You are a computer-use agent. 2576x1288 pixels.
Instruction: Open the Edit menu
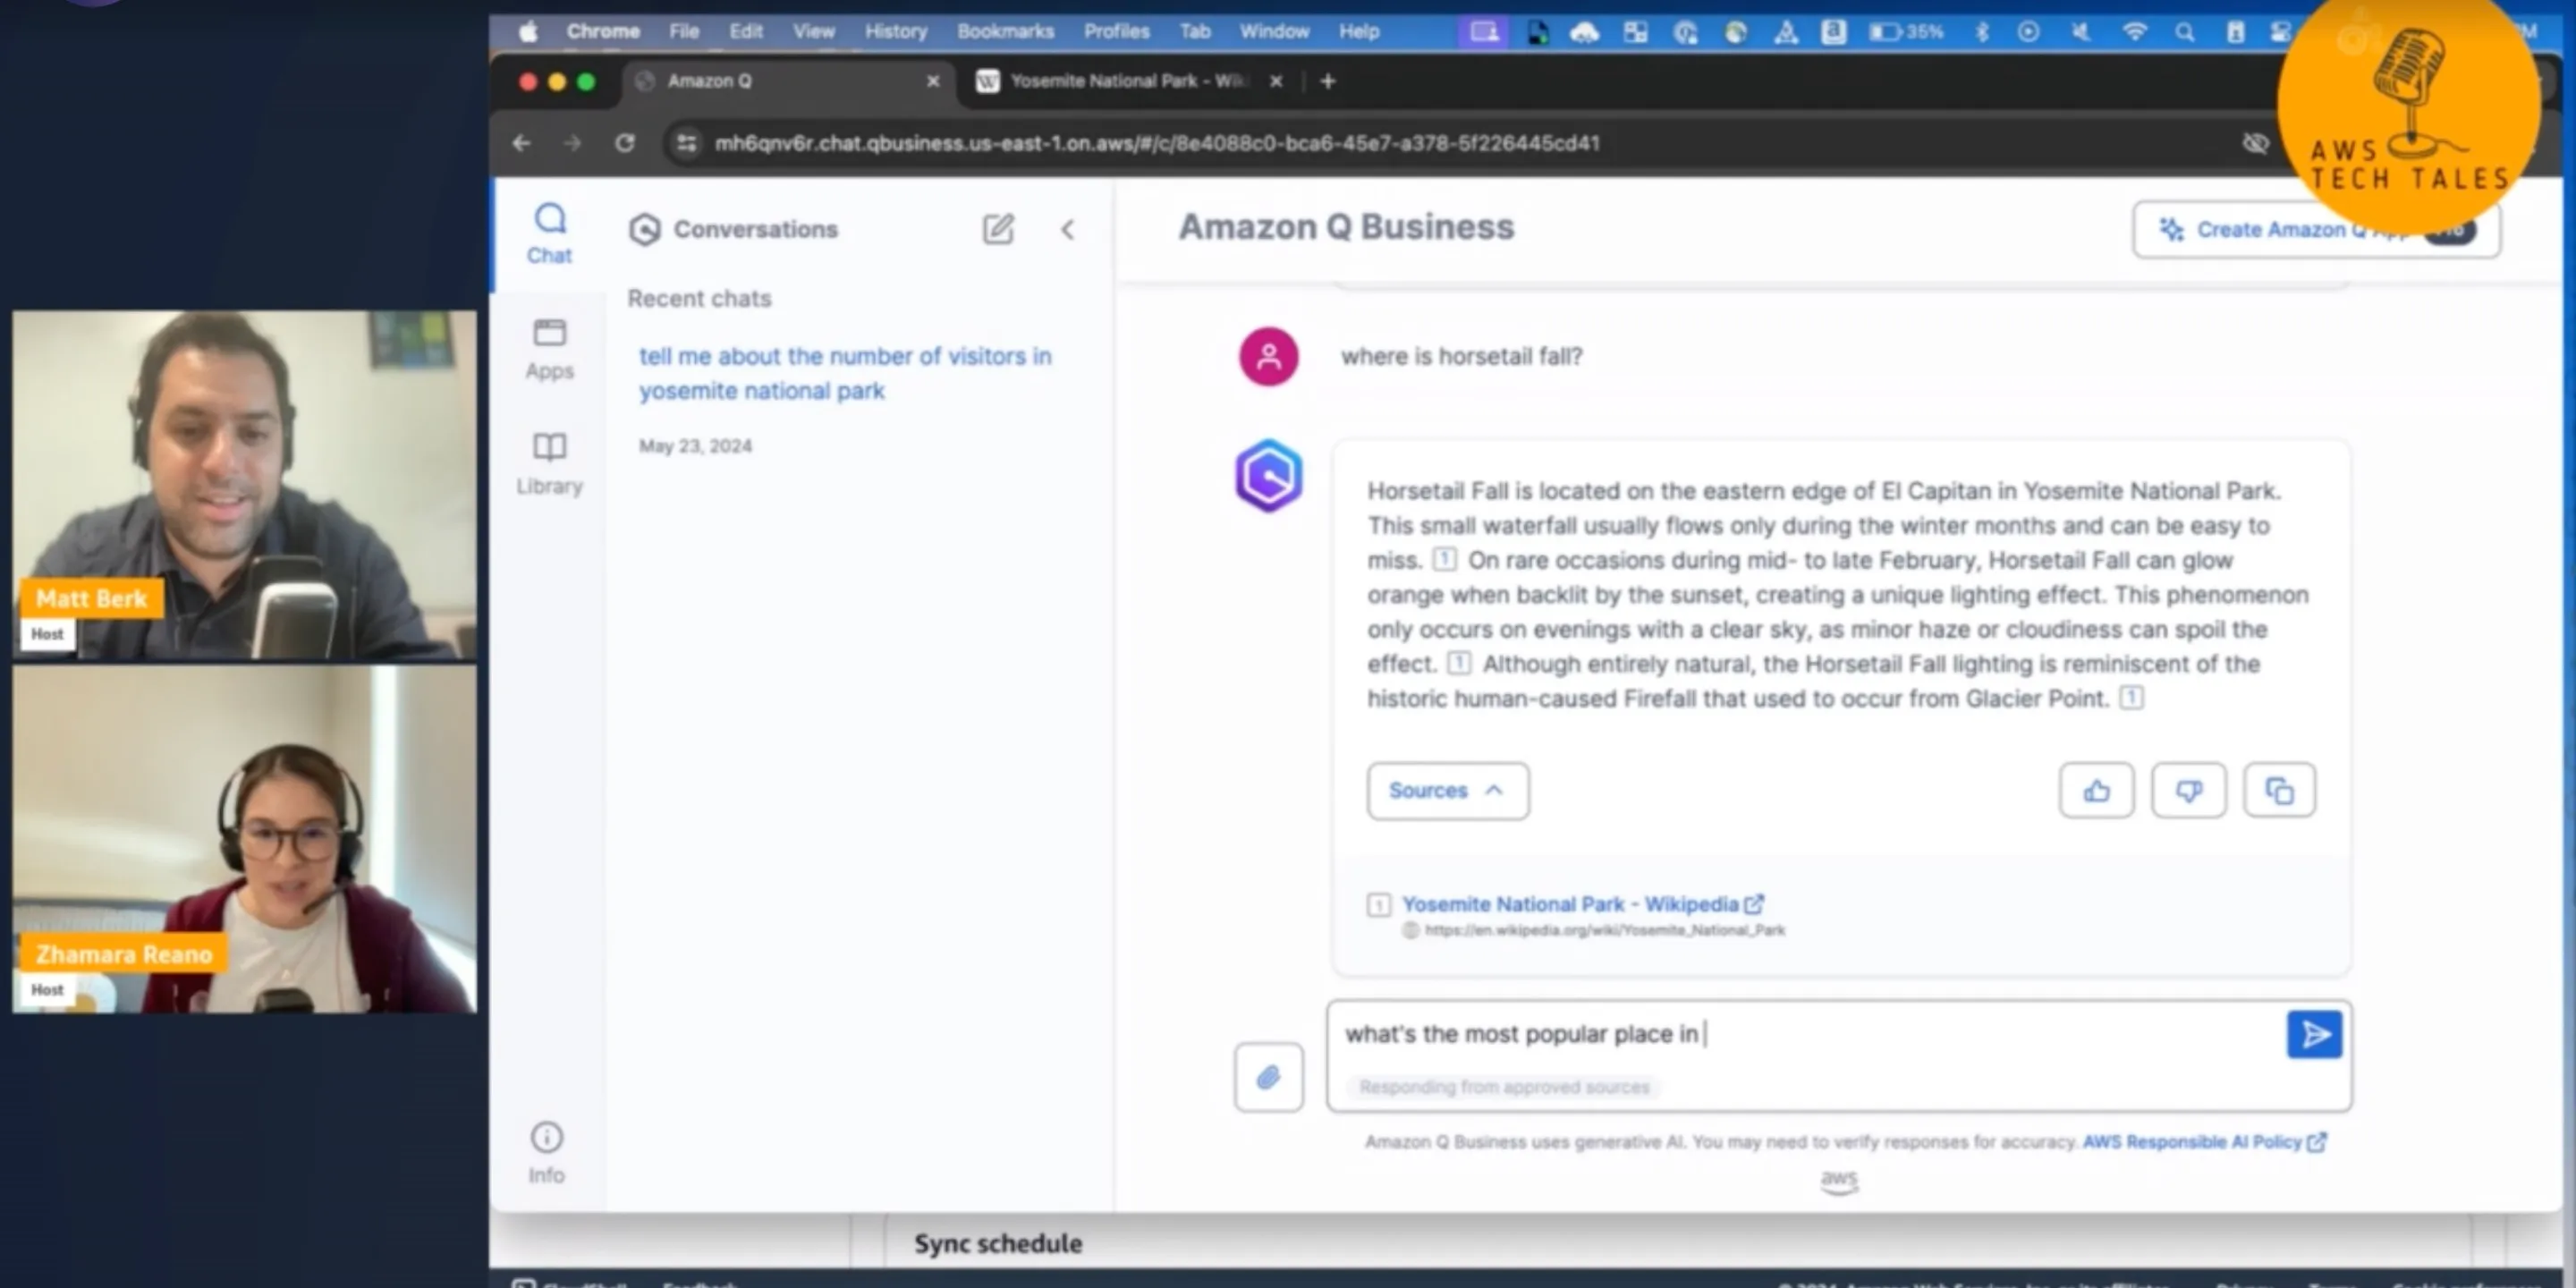(746, 31)
